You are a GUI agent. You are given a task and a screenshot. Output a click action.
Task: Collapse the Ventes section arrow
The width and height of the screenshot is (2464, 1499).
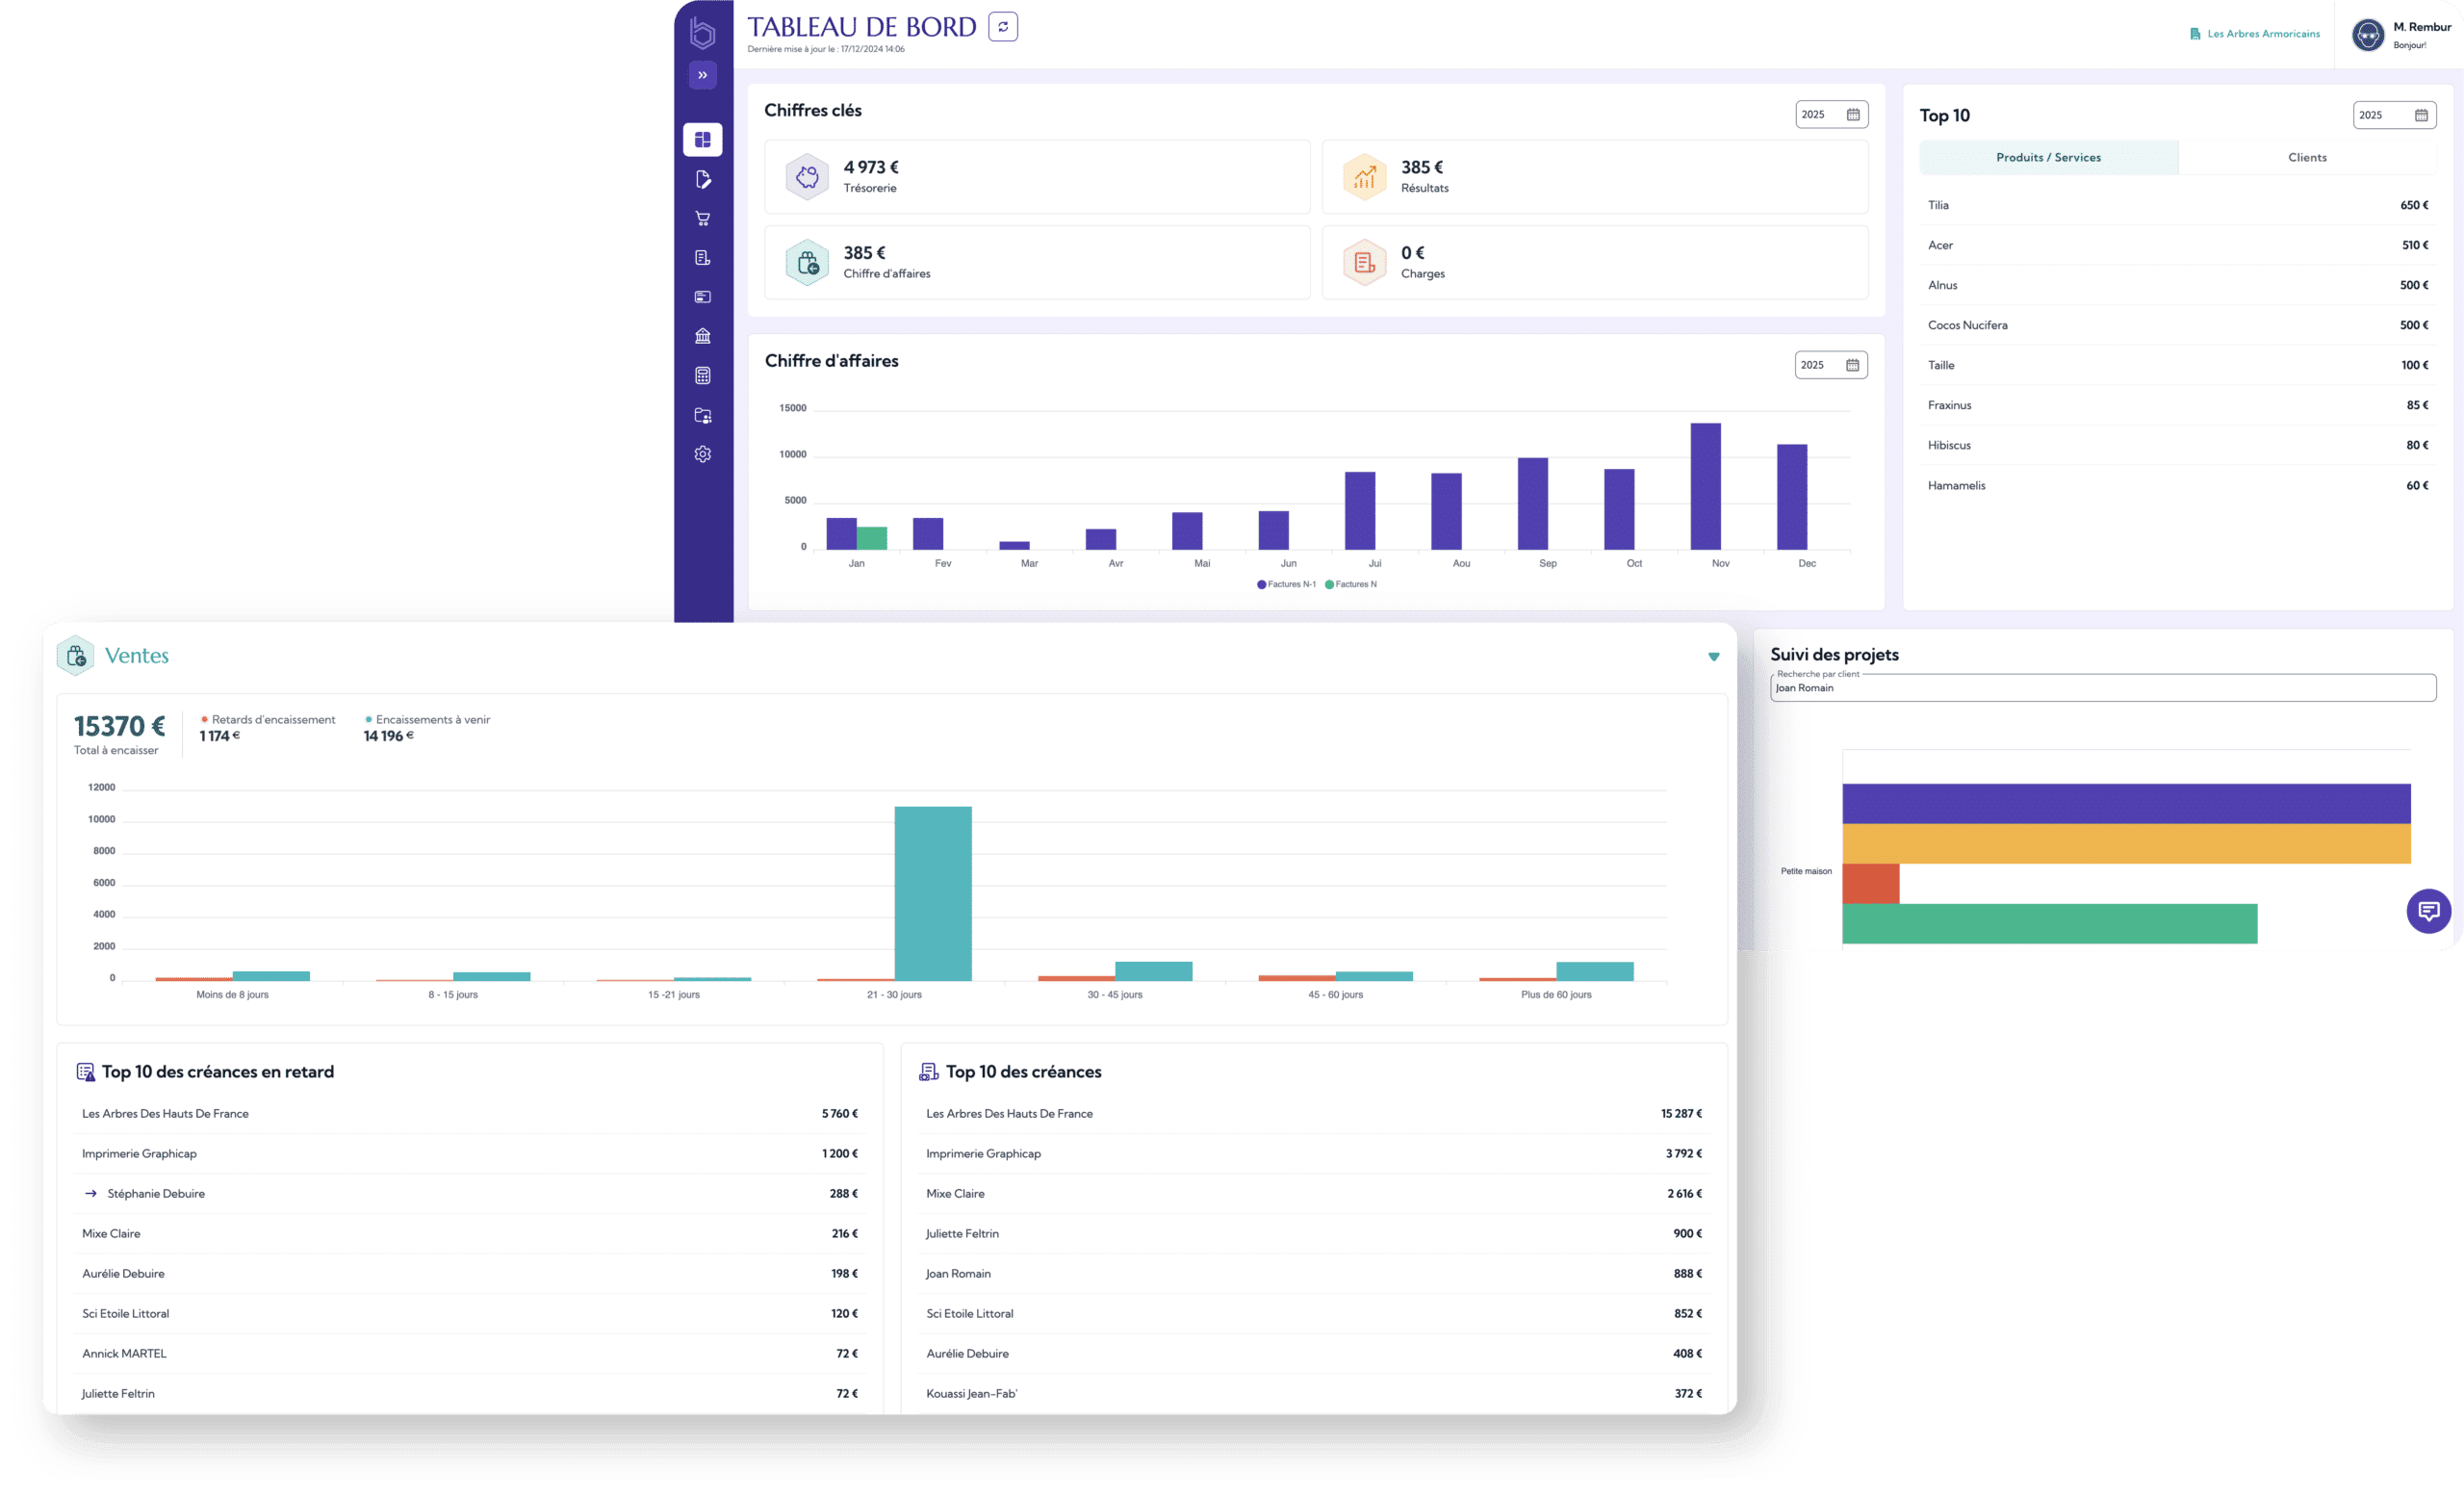[1713, 657]
